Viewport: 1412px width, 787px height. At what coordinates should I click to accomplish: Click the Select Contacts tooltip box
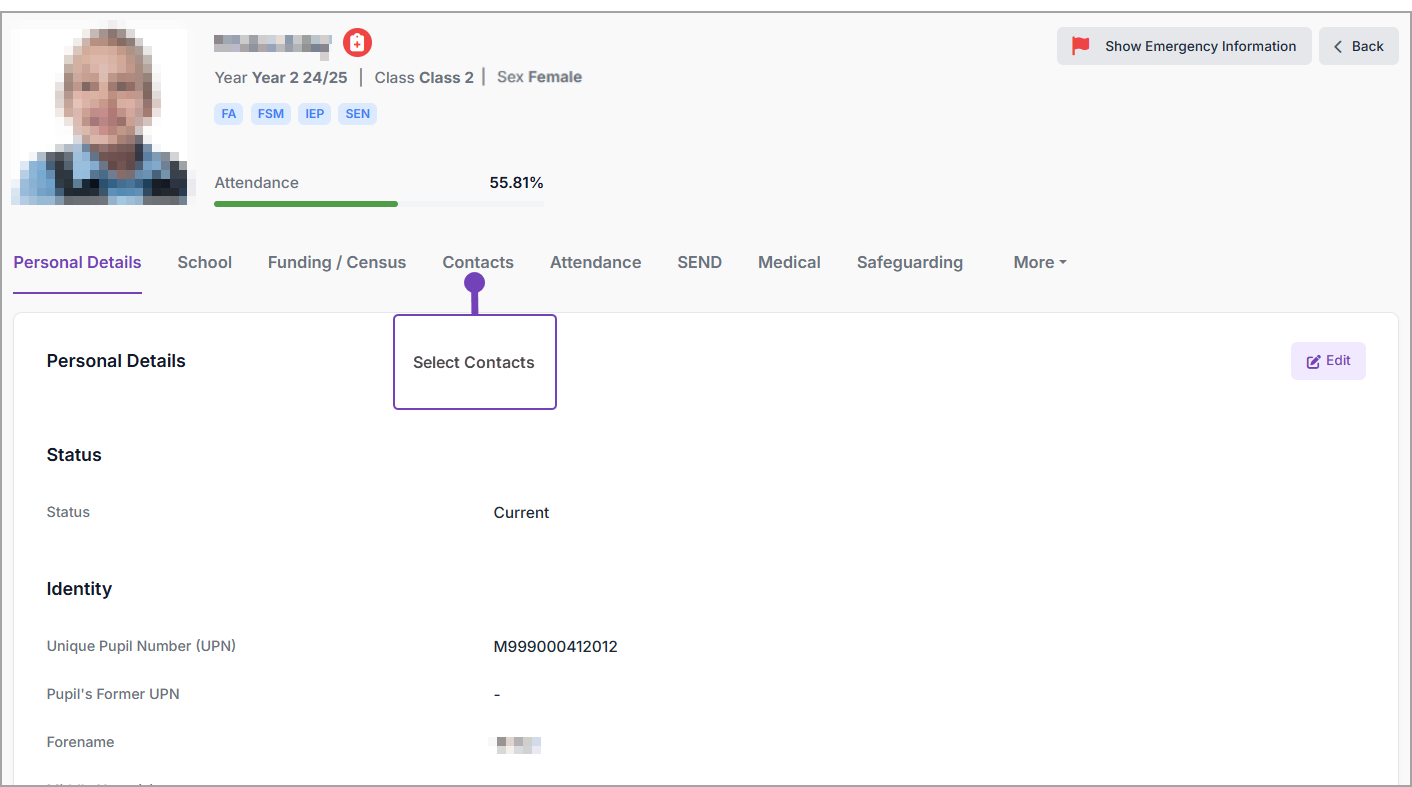point(474,362)
